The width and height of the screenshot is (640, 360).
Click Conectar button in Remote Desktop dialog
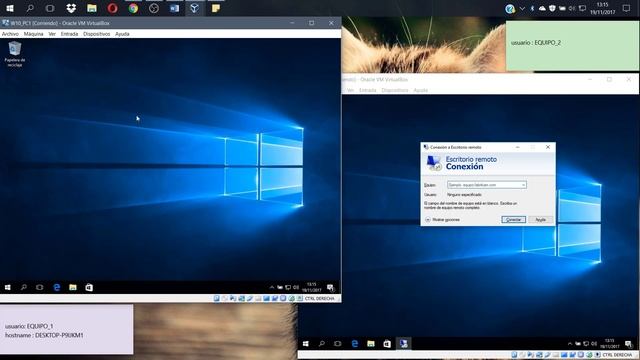513,220
